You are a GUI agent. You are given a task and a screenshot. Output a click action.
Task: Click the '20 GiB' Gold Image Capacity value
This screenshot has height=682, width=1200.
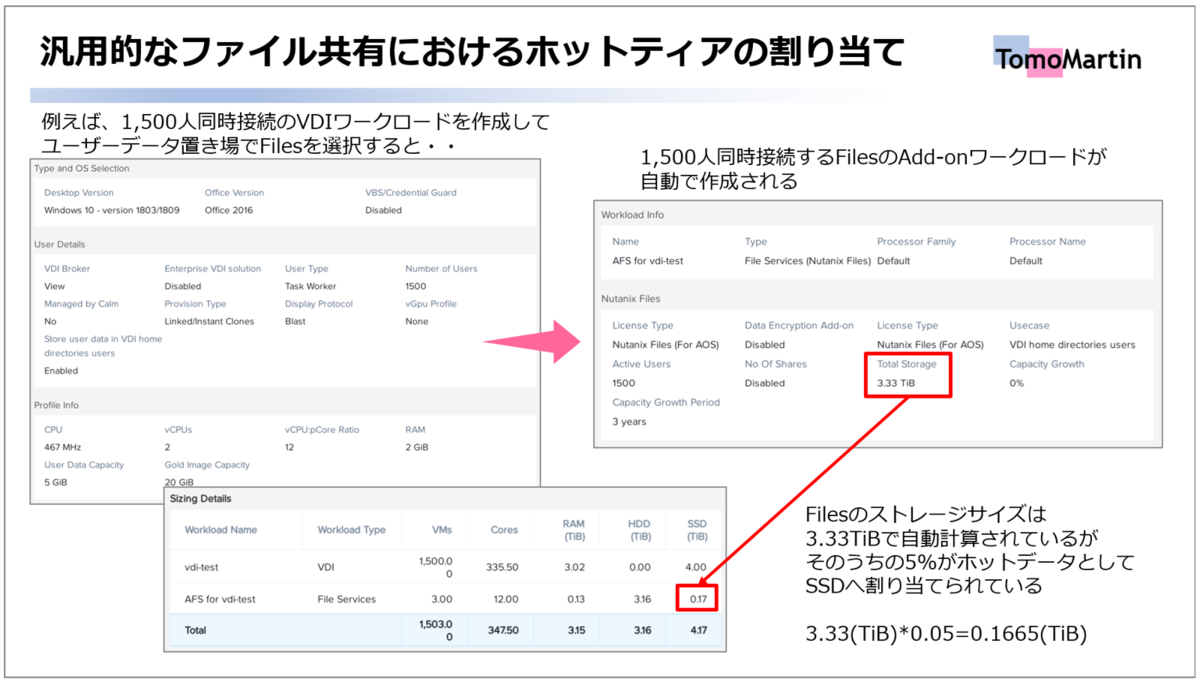tap(180, 482)
